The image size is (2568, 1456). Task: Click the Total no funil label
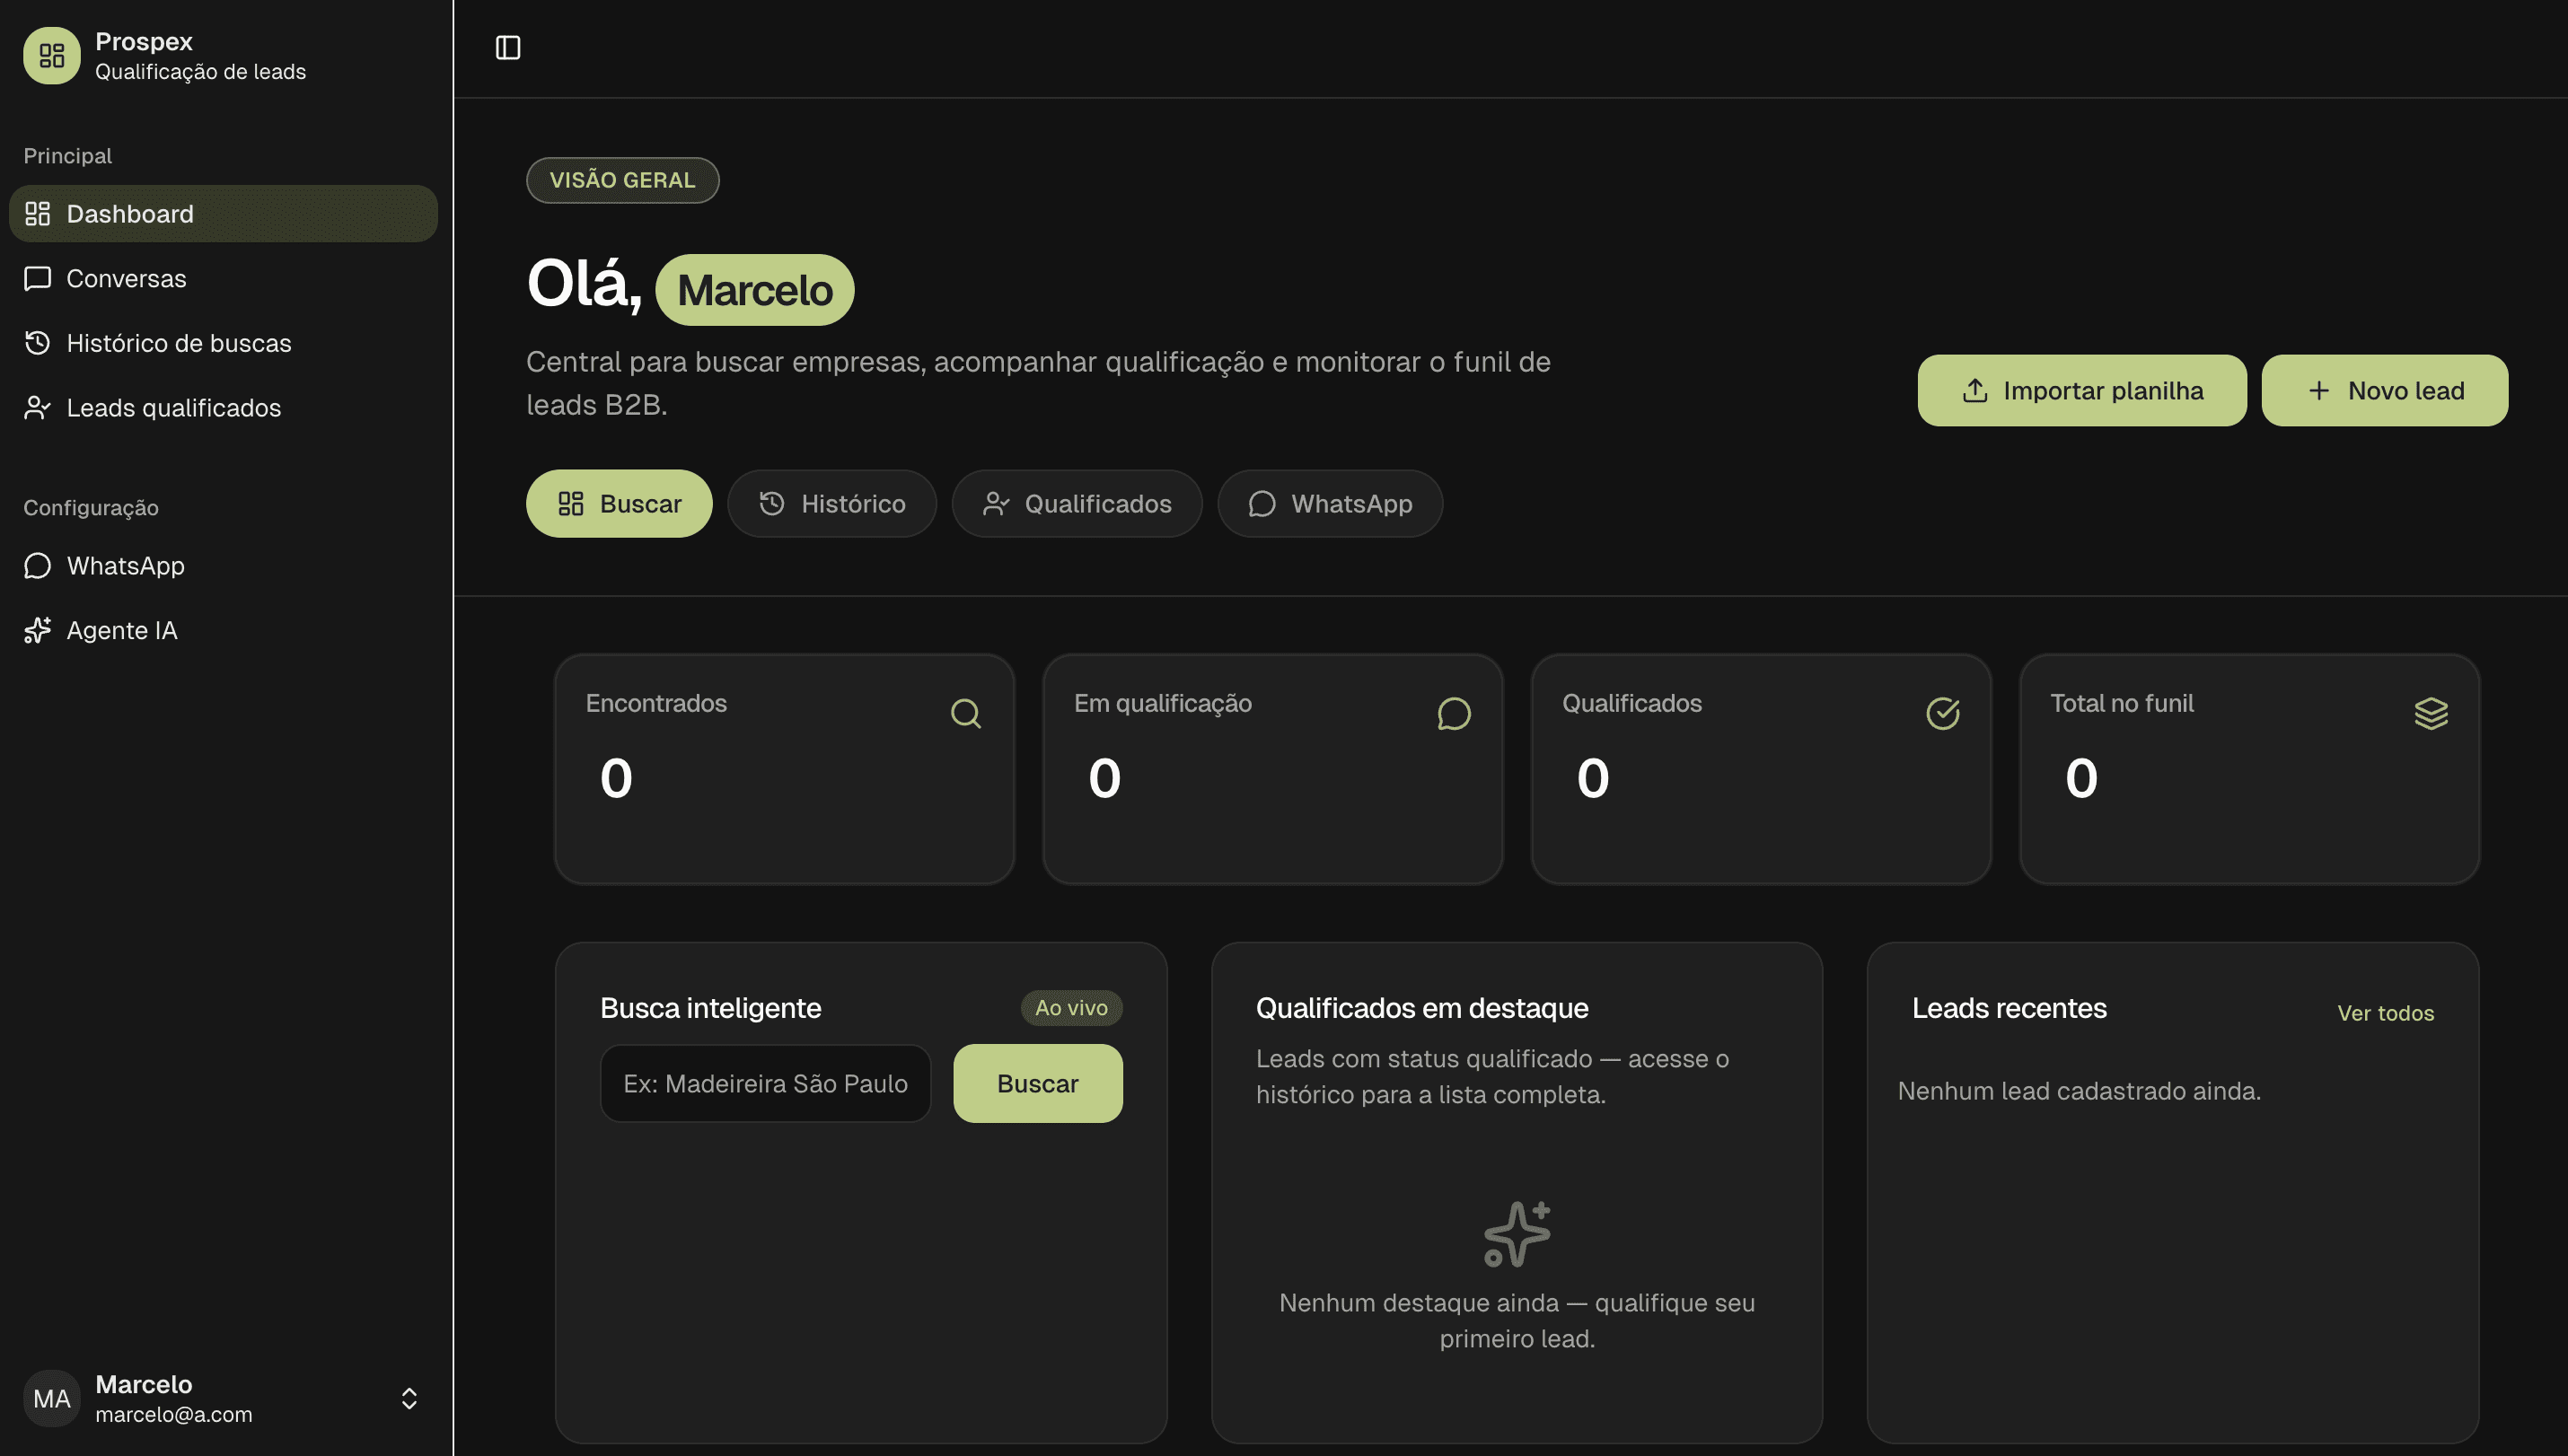click(2122, 704)
